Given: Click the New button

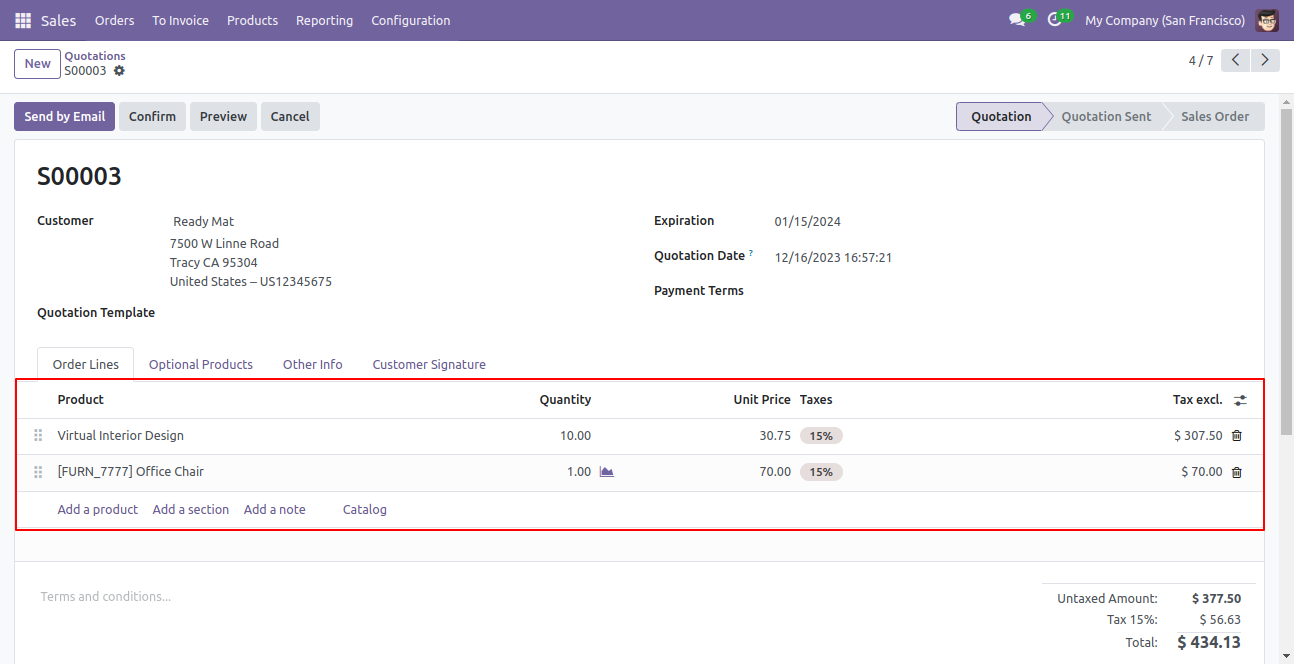Looking at the screenshot, I should (x=38, y=64).
